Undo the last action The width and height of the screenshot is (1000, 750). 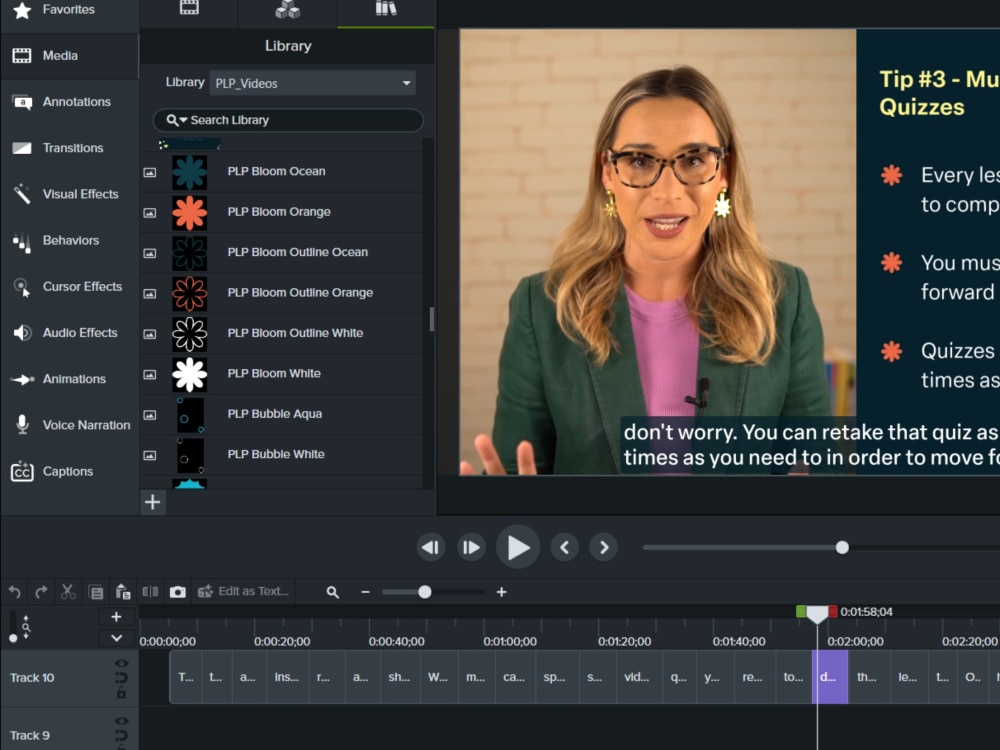[x=15, y=592]
